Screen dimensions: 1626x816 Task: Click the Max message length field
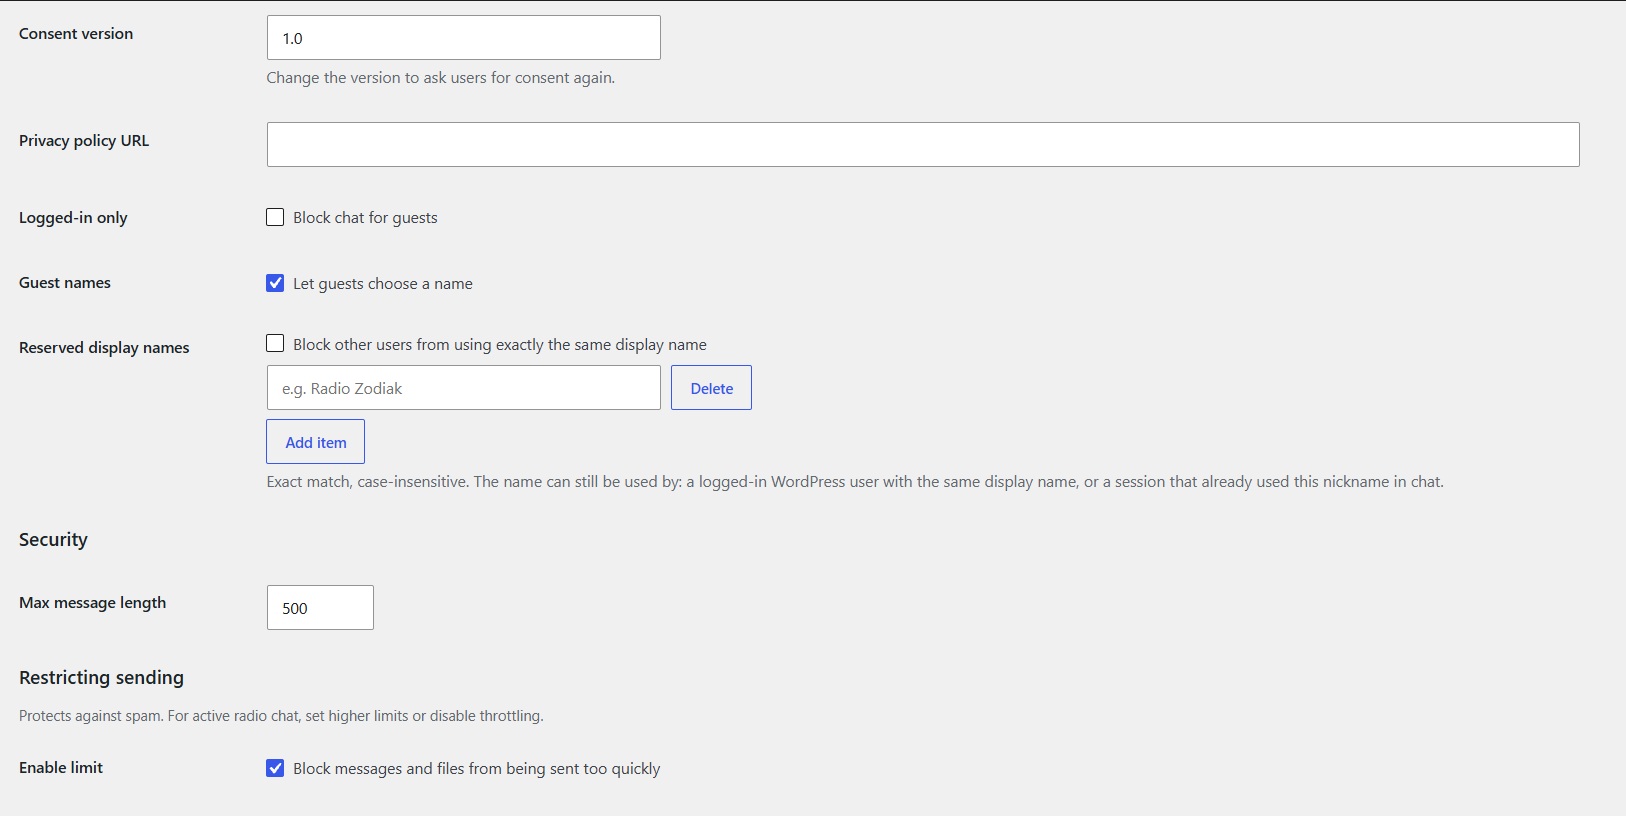pyautogui.click(x=320, y=608)
